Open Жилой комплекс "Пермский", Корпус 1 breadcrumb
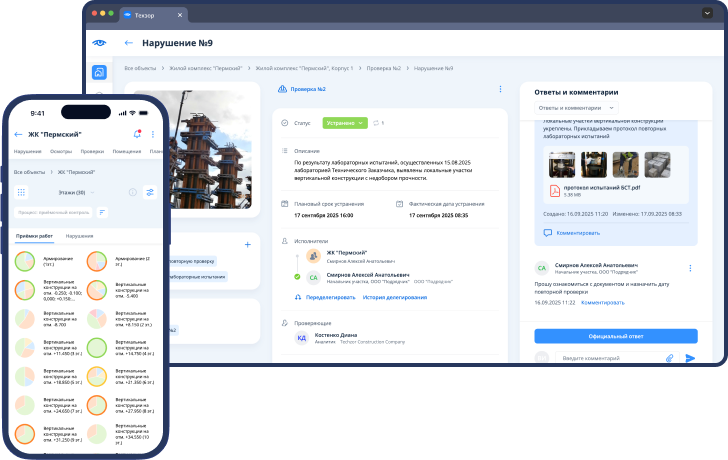The height and width of the screenshot is (460, 728). pos(304,68)
